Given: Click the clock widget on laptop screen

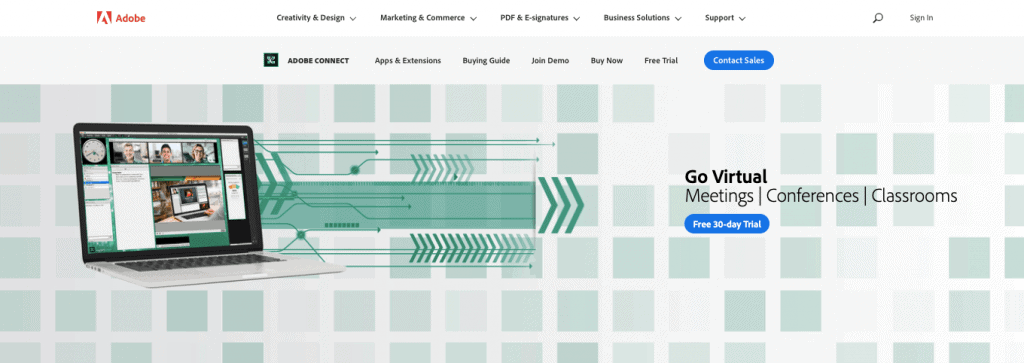Looking at the screenshot, I should click(x=93, y=151).
